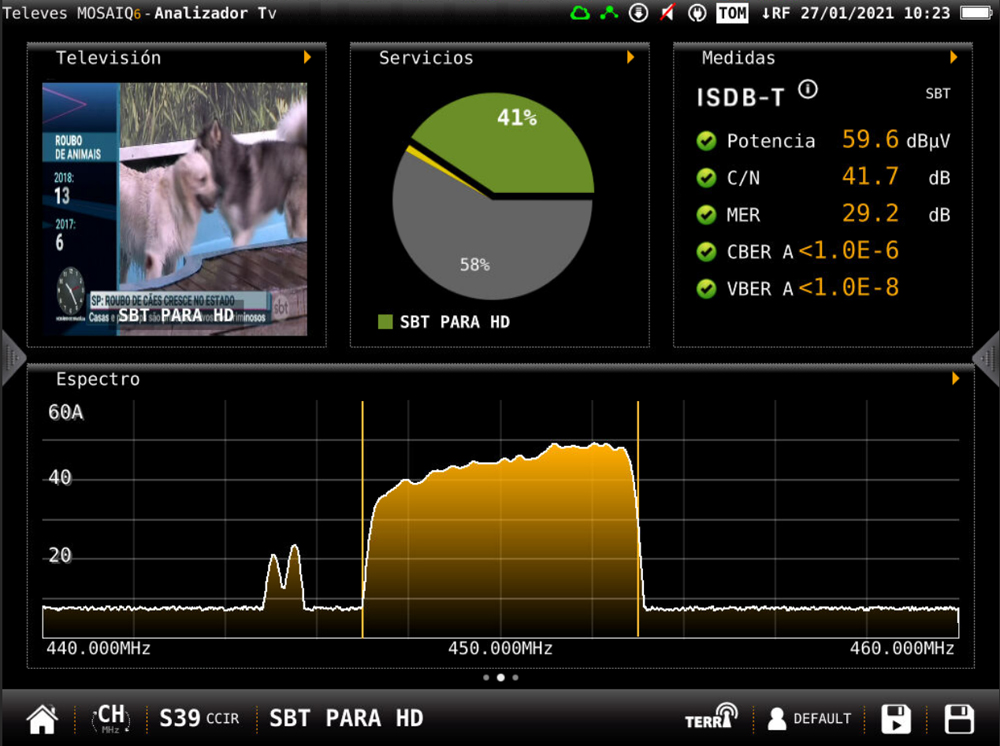Go to the first page dot
The image size is (1000, 746).
click(x=486, y=678)
